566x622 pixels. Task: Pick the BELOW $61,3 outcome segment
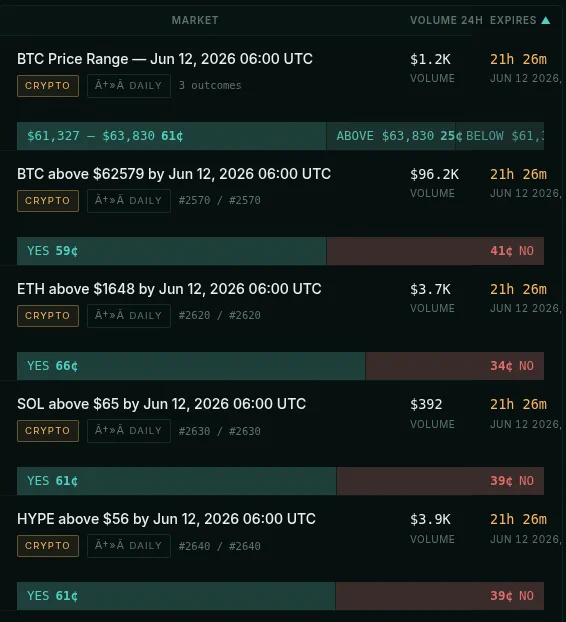click(x=500, y=136)
